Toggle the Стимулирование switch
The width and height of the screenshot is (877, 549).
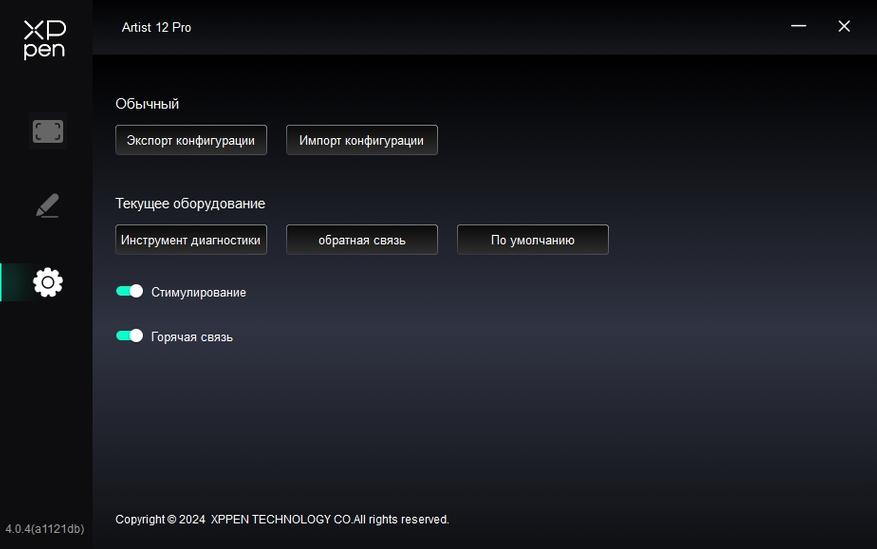tap(129, 291)
